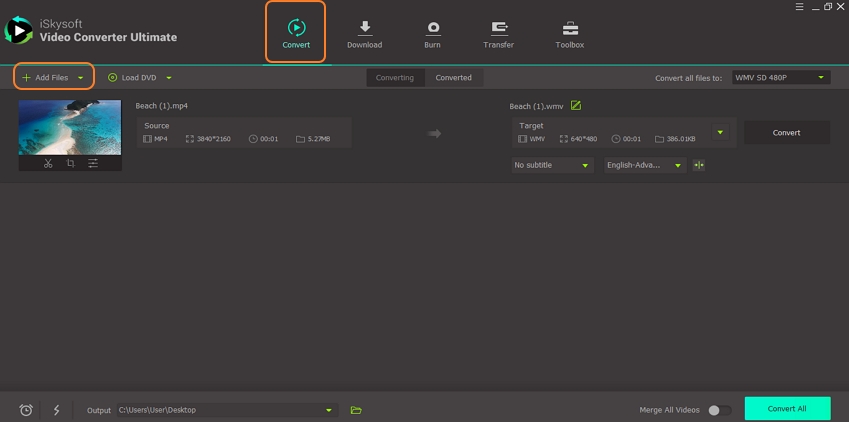Viewport: 849px width, 422px height.
Task: Open the scheduler alarm clock icon
Action: point(26,410)
